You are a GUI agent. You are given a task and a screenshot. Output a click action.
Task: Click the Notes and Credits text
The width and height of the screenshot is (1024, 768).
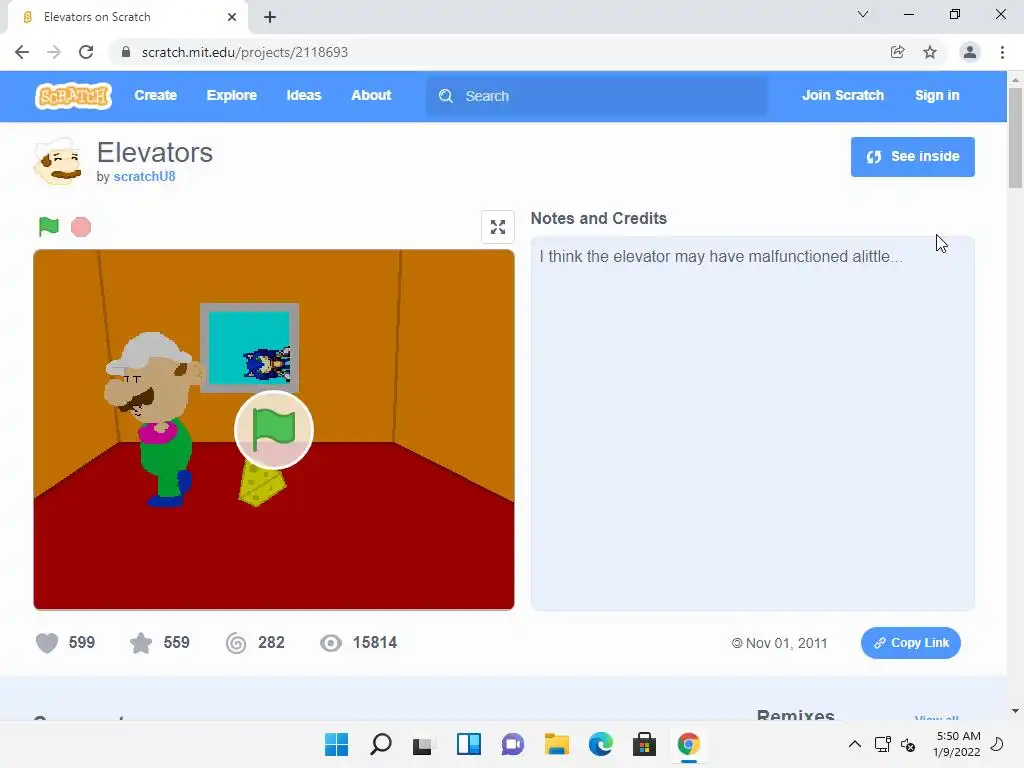tap(721, 257)
